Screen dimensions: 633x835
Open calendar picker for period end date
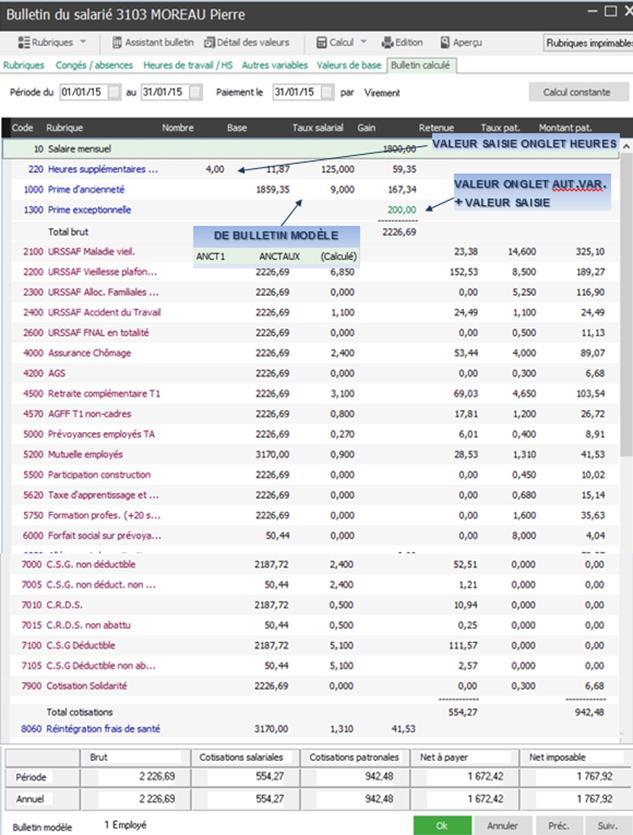point(194,92)
